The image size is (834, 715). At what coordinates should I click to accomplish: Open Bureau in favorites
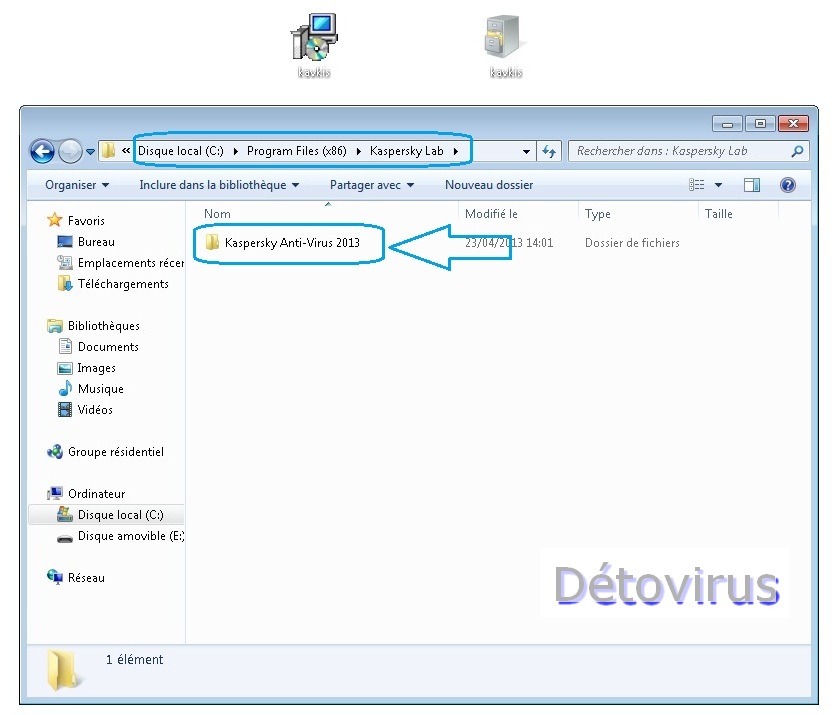coord(96,242)
